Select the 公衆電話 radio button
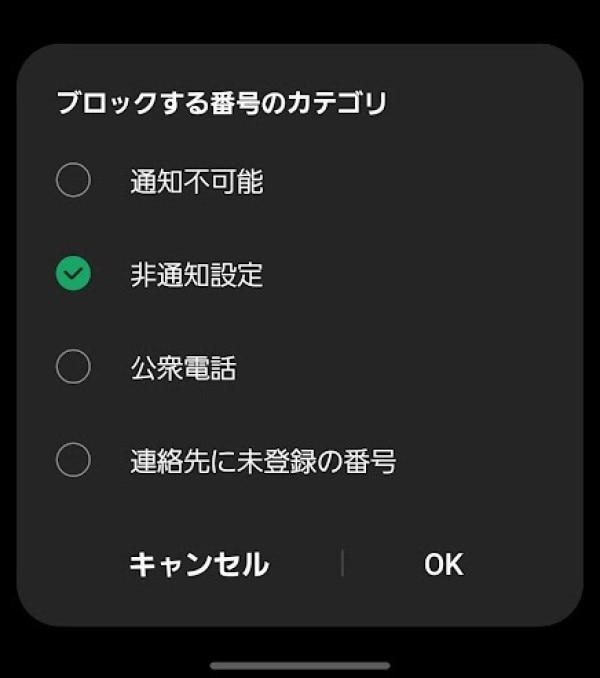Viewport: 600px width, 678px height. point(73,367)
